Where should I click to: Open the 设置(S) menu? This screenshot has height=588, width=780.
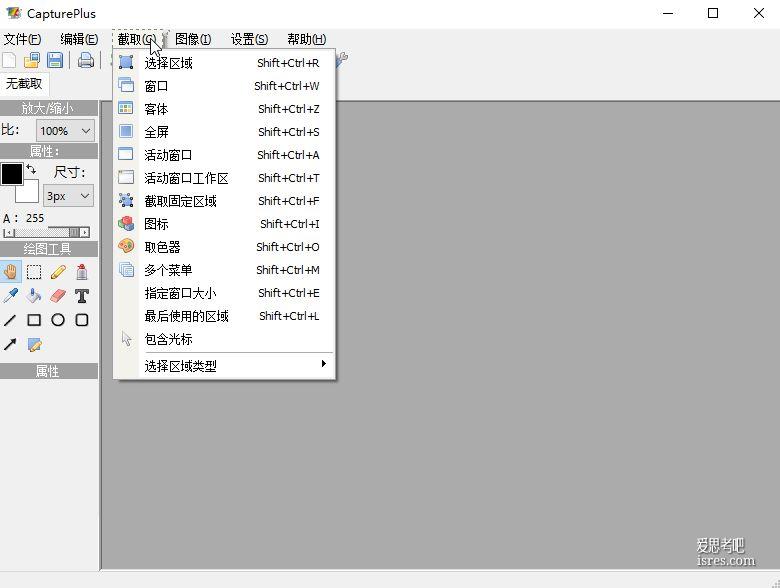coord(249,39)
